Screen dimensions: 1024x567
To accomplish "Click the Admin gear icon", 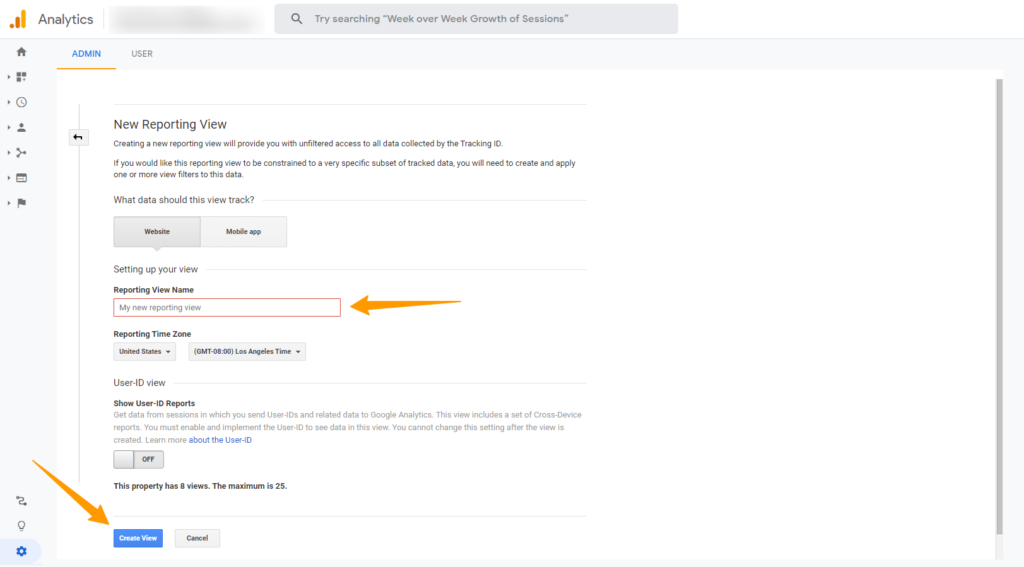I will tap(22, 551).
